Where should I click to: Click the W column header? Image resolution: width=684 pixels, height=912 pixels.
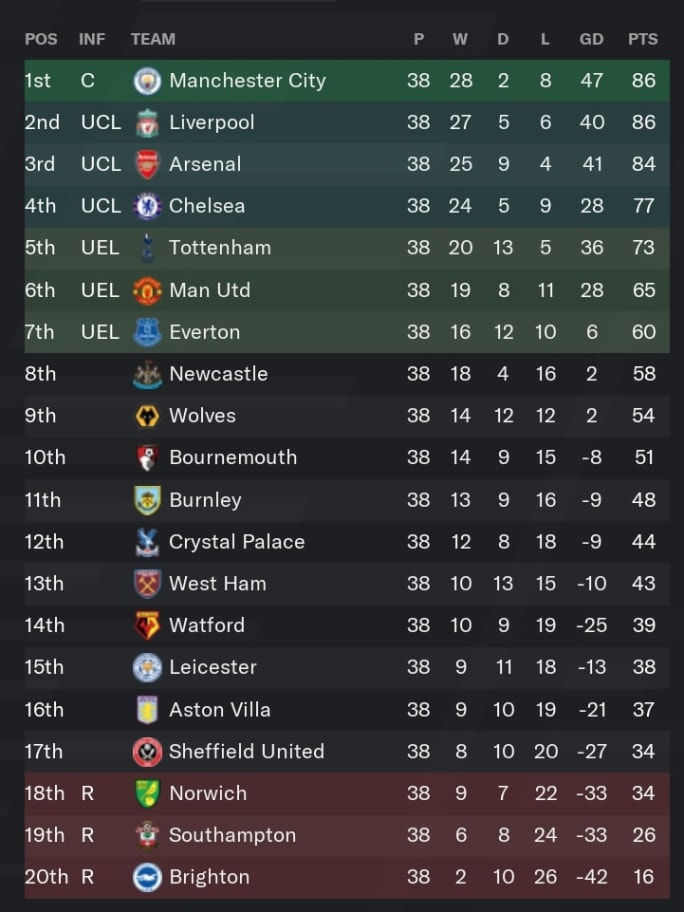click(x=460, y=39)
